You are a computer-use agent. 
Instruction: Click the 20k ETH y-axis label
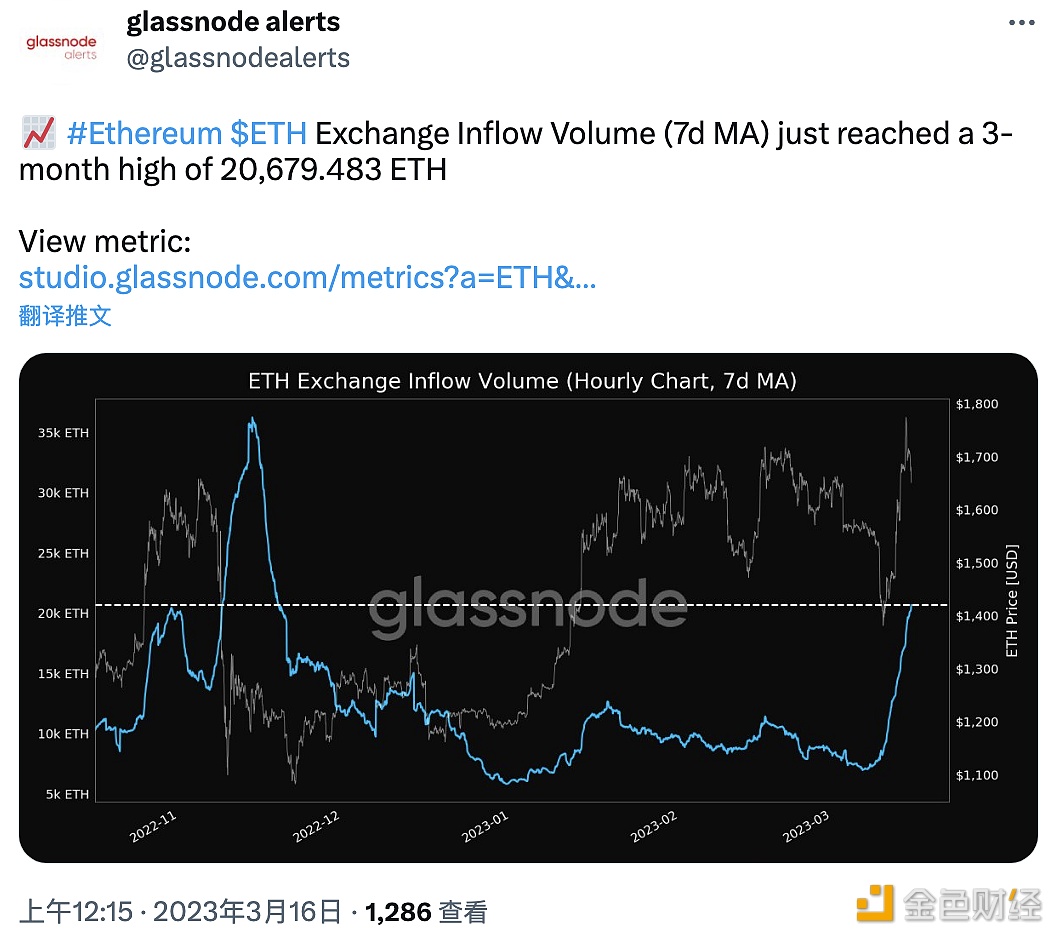click(62, 614)
